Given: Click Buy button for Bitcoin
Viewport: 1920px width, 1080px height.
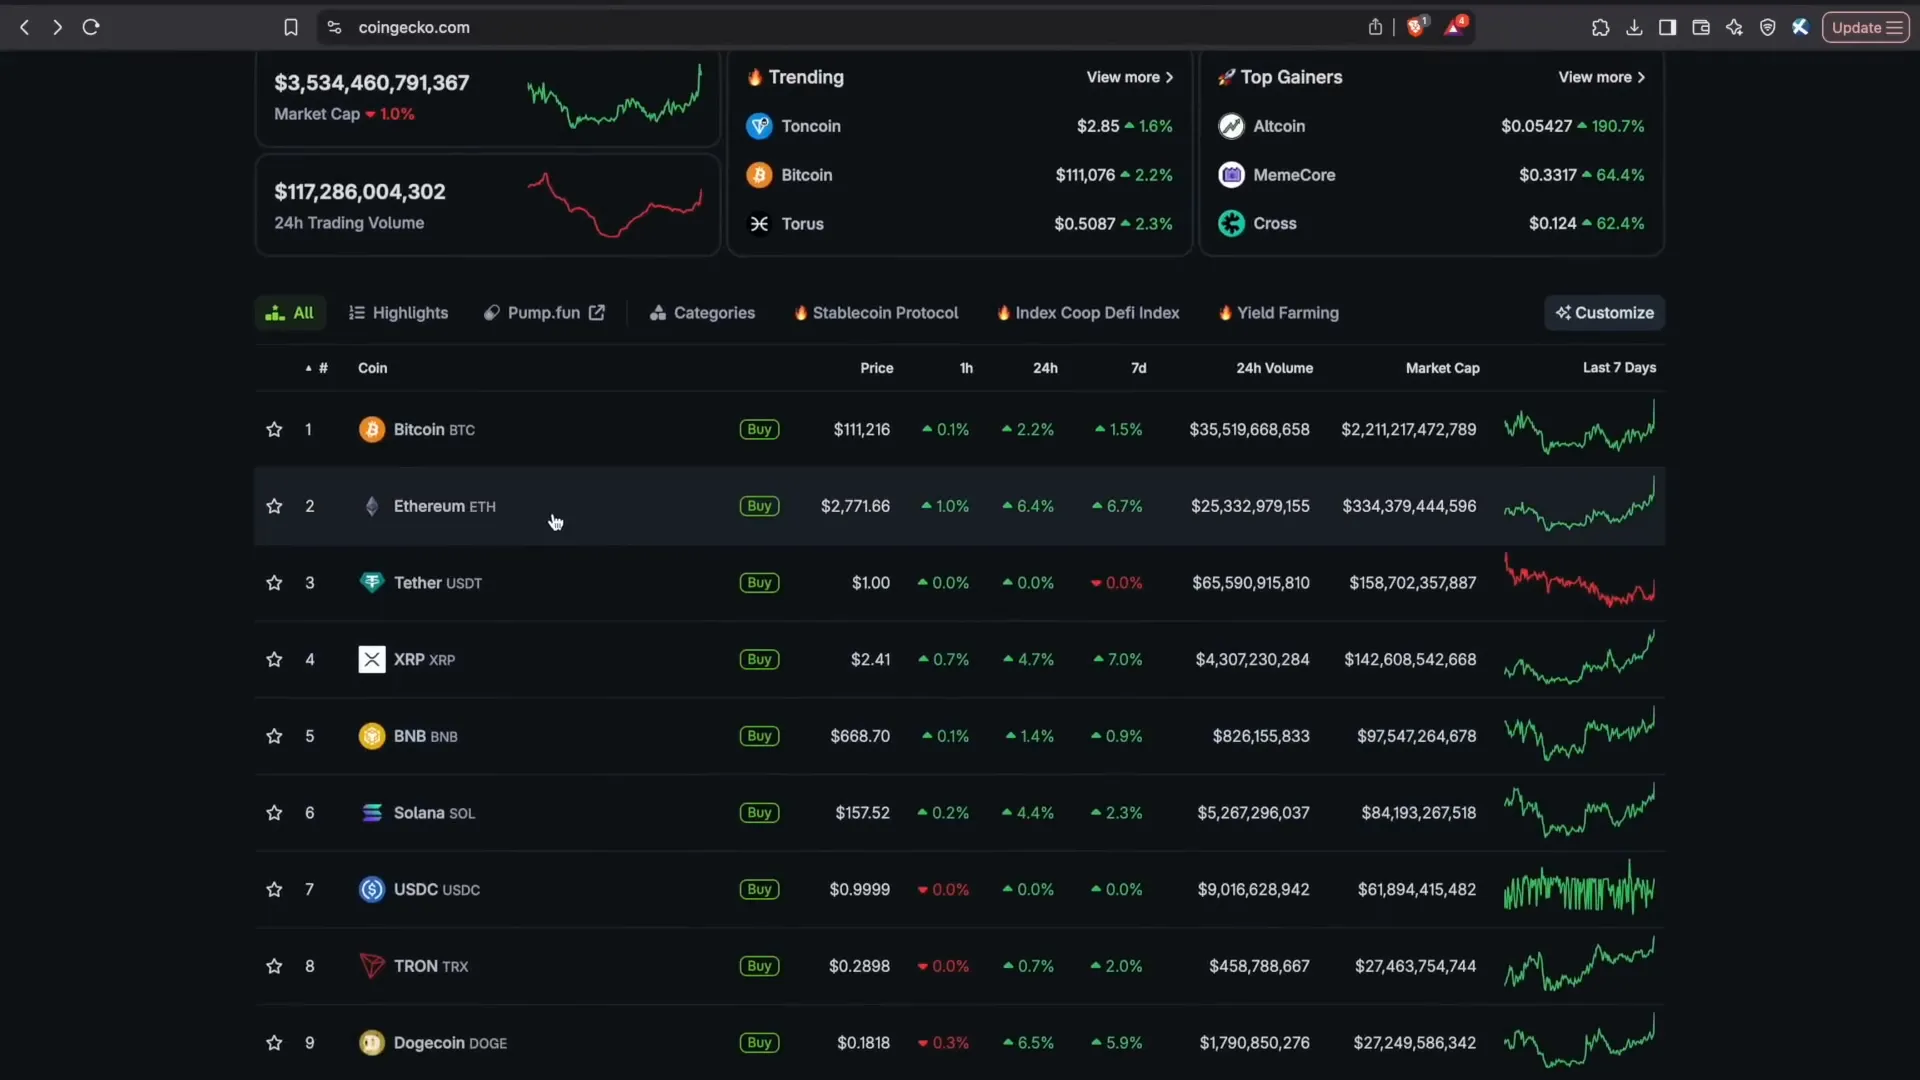Looking at the screenshot, I should (759, 430).
